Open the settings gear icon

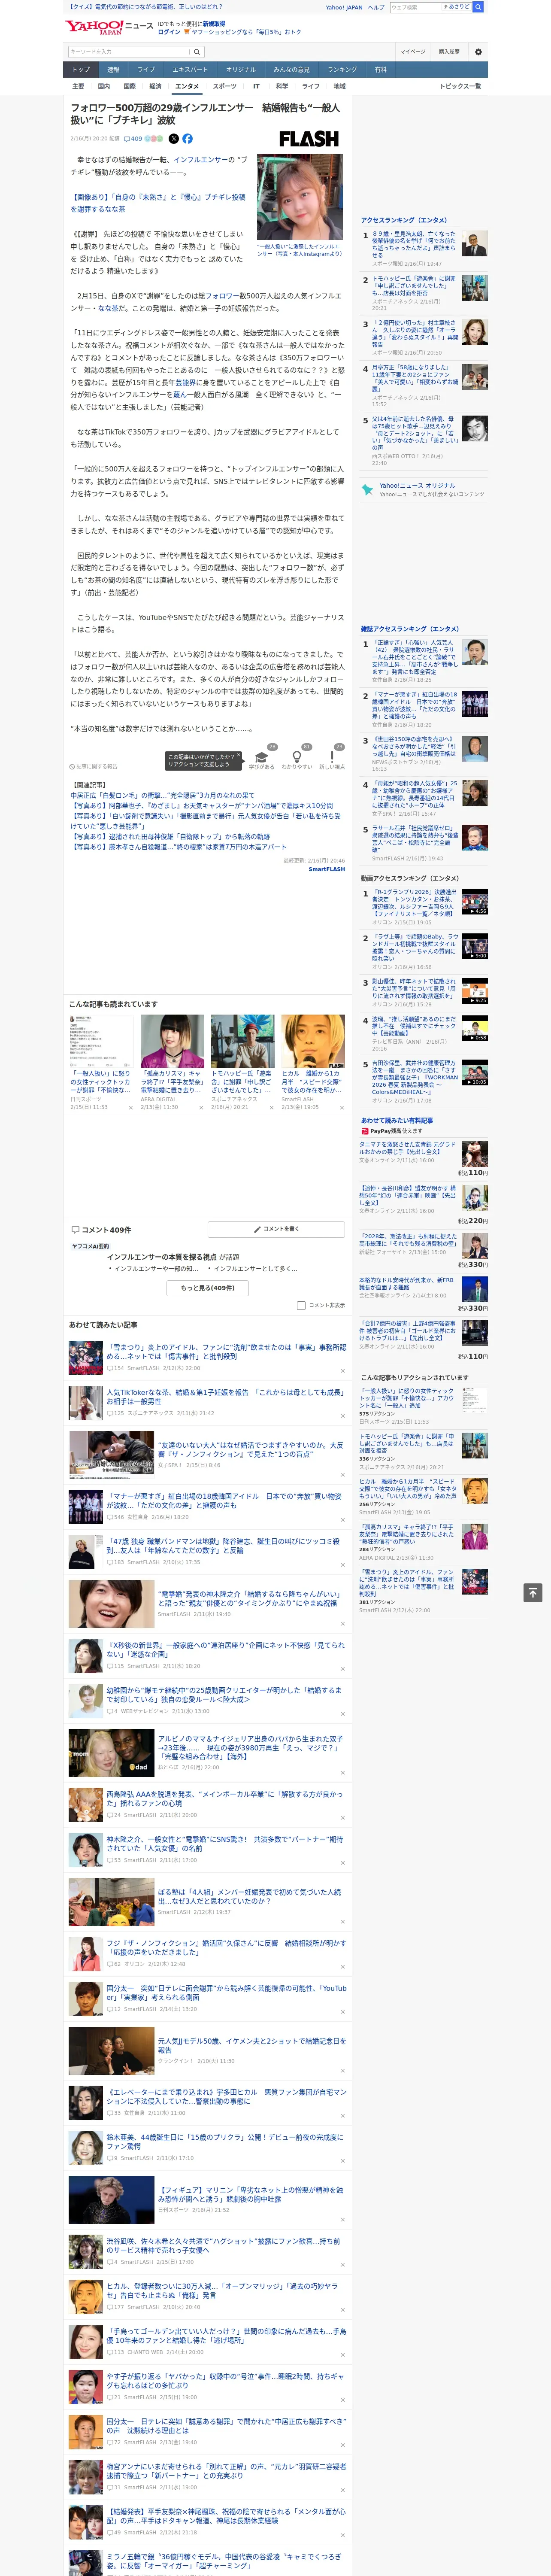[x=478, y=51]
